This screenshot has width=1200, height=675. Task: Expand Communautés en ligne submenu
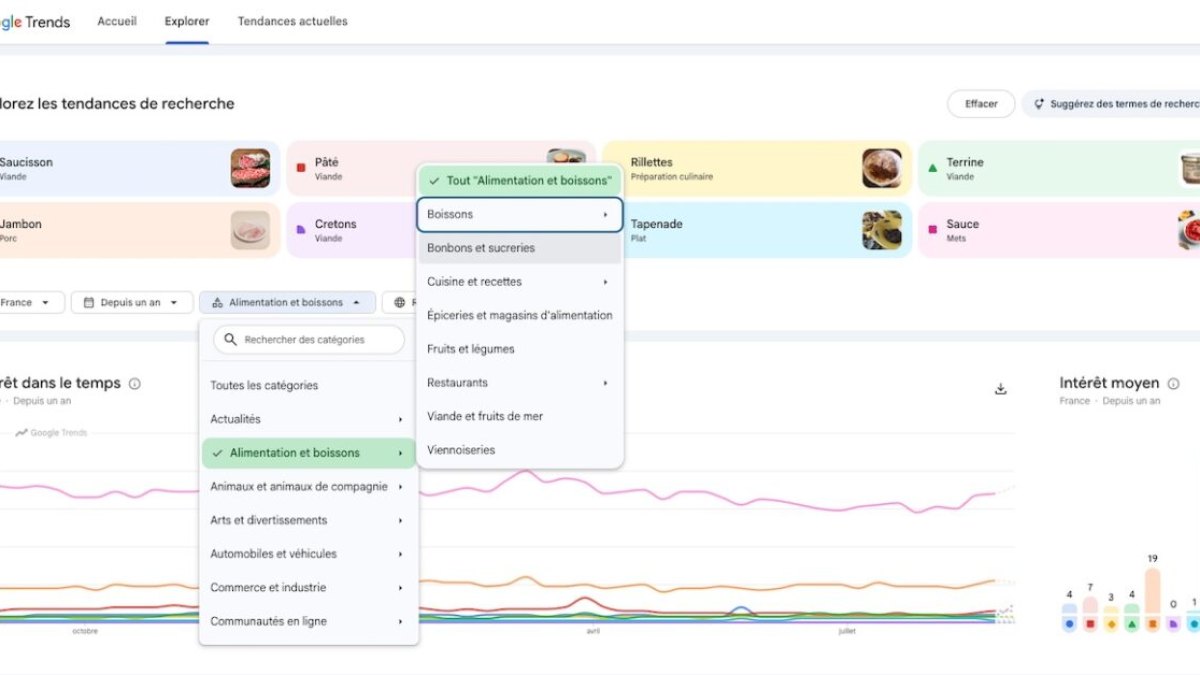click(x=309, y=621)
